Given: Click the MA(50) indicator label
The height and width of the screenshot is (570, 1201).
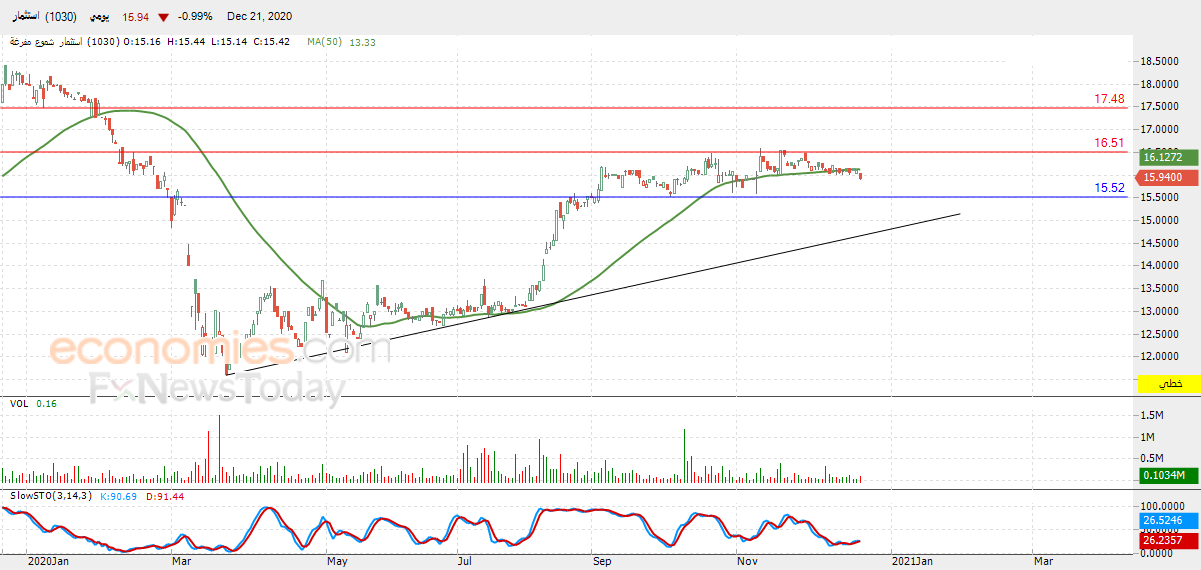Looking at the screenshot, I should point(326,42).
